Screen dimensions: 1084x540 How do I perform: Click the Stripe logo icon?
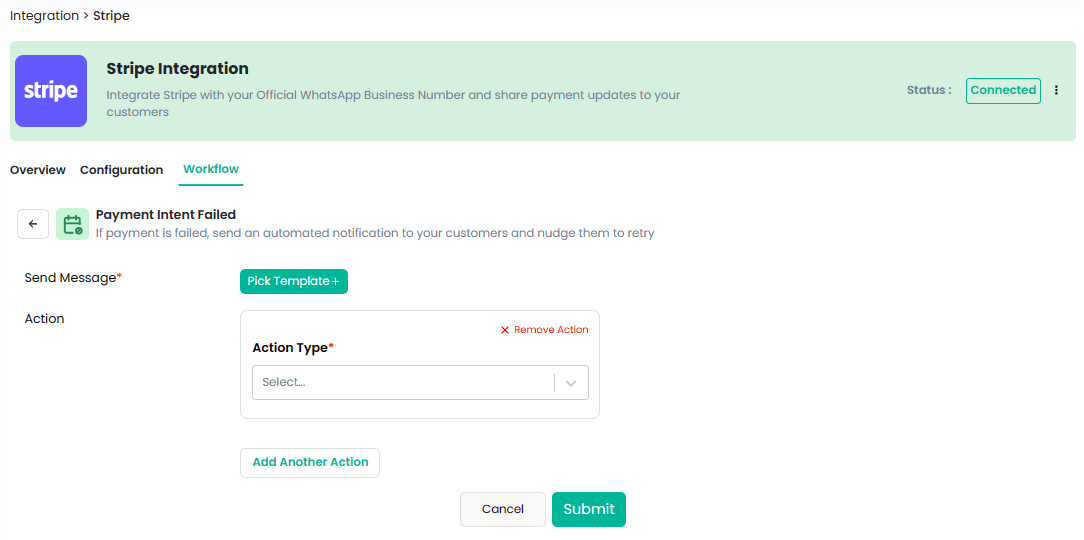point(51,91)
